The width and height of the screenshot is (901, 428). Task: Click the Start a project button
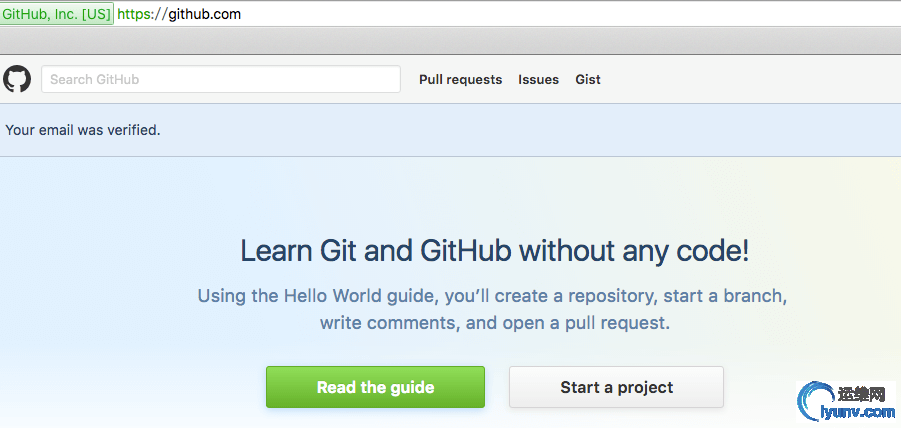coord(616,387)
